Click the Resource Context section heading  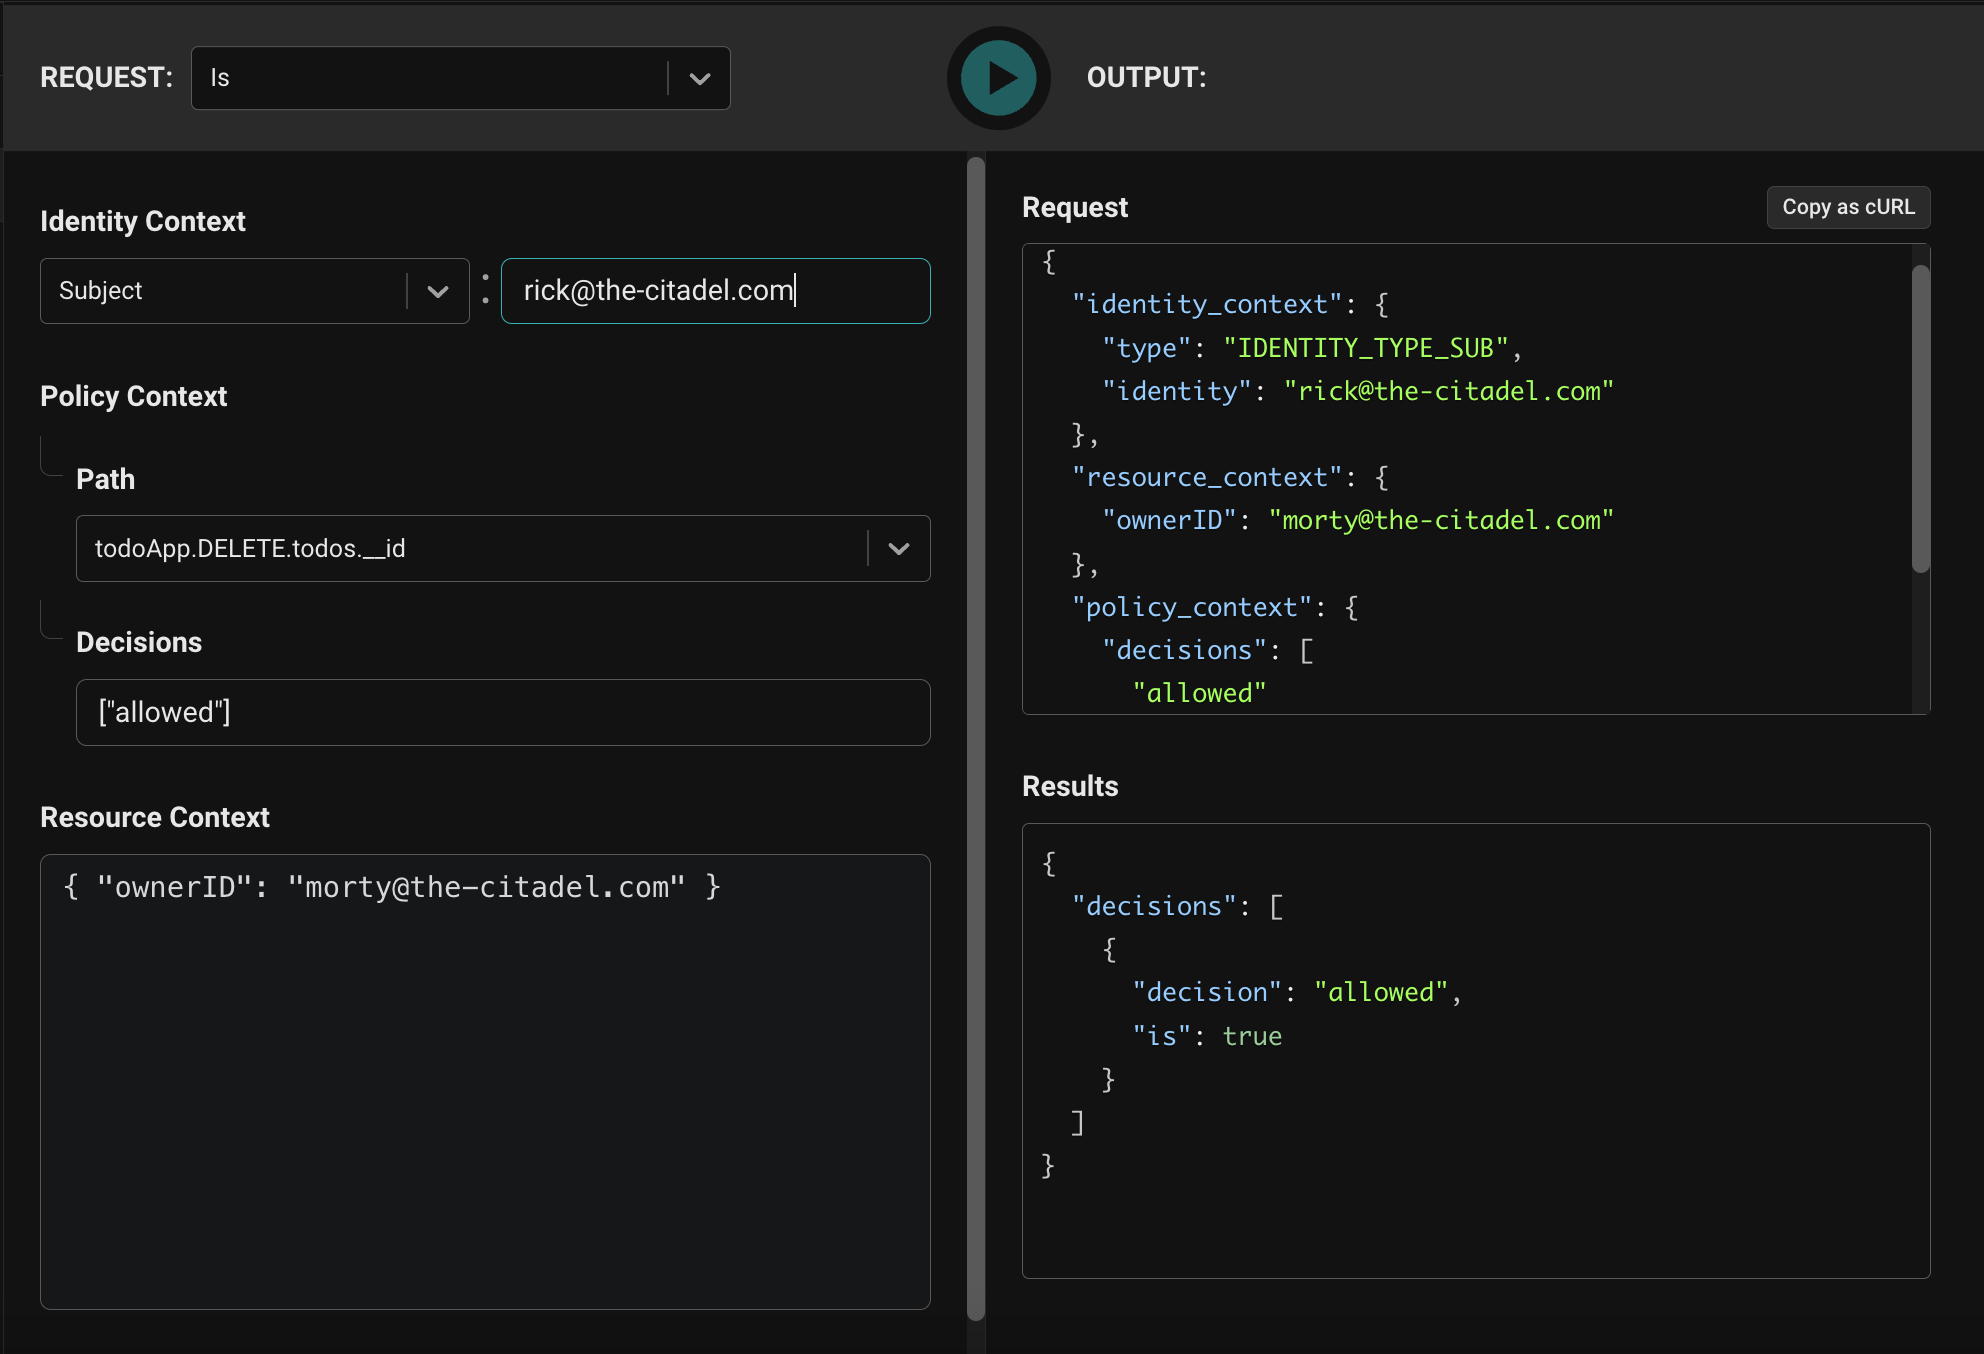154,817
